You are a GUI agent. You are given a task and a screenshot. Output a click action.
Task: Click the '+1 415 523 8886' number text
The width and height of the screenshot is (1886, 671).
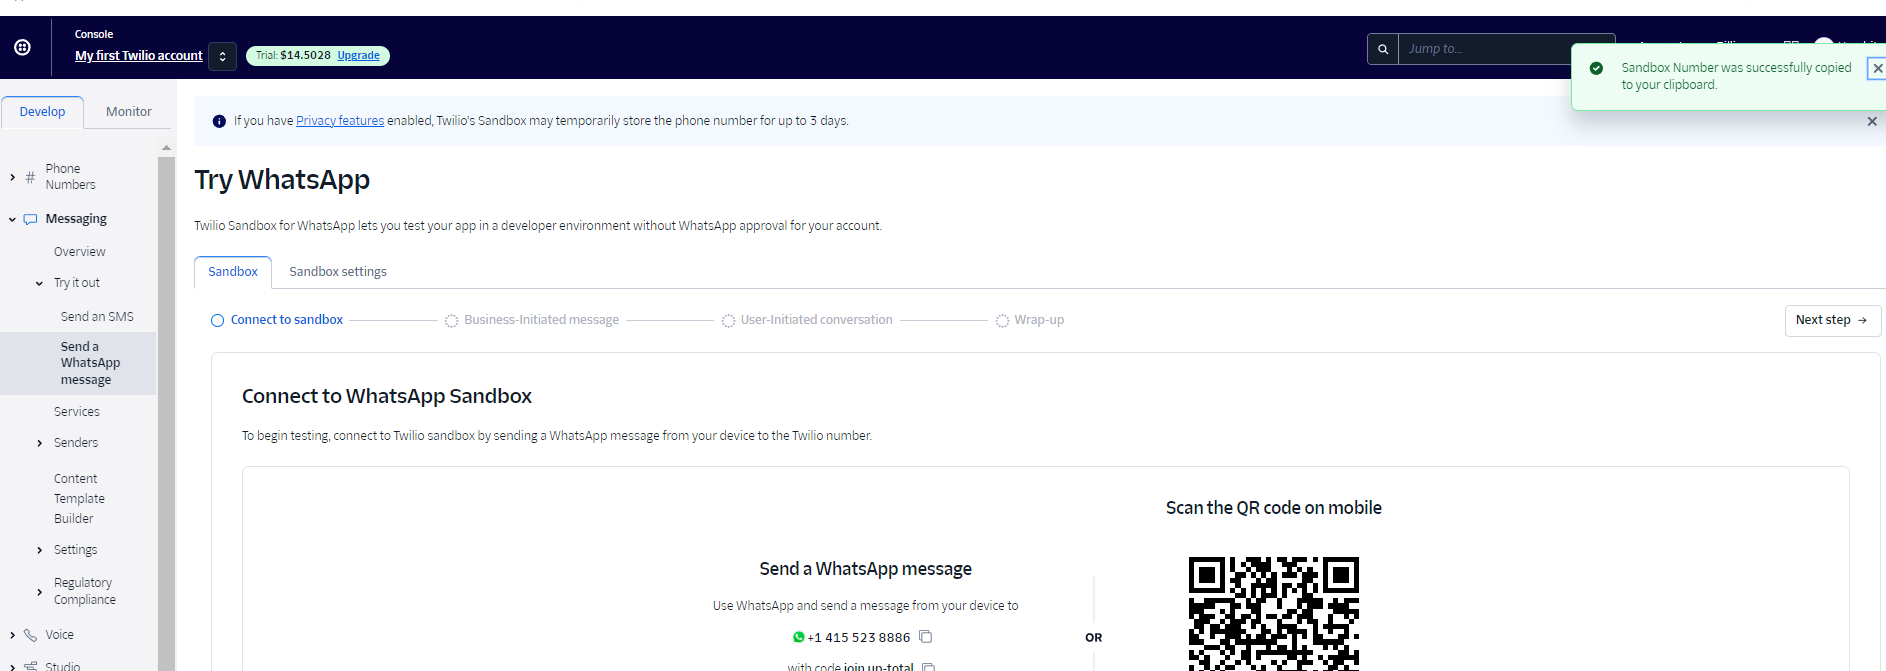coord(859,638)
